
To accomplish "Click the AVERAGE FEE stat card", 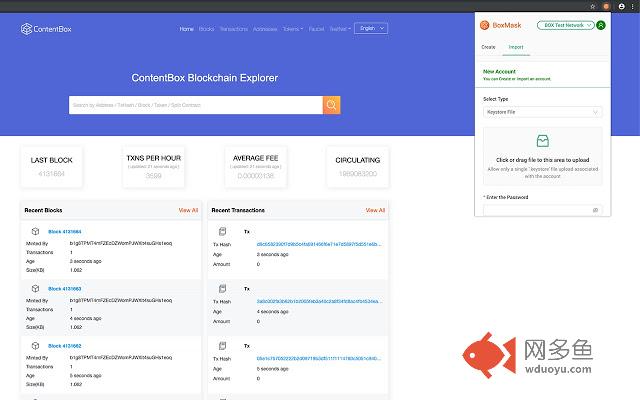I will [x=256, y=167].
